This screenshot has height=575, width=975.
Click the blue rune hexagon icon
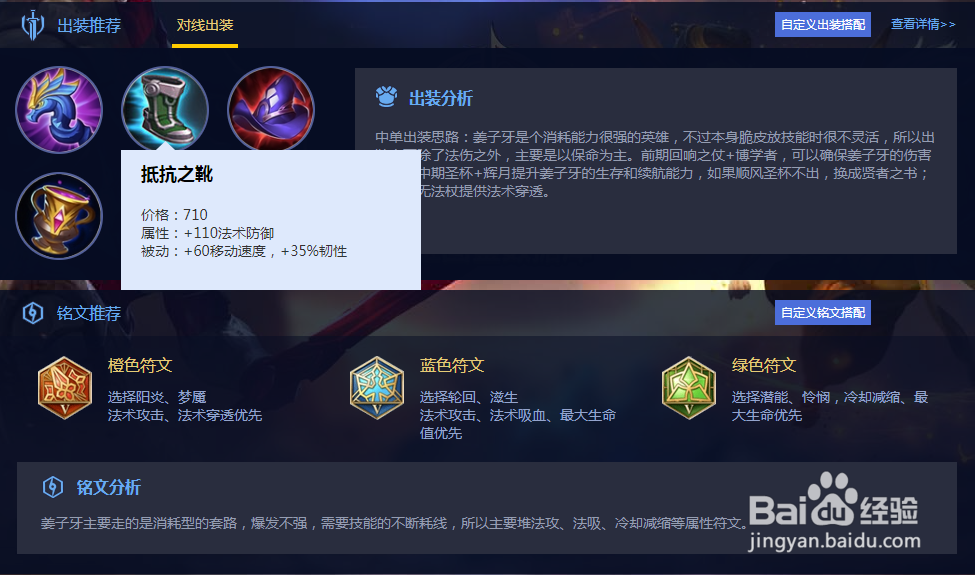[377, 388]
